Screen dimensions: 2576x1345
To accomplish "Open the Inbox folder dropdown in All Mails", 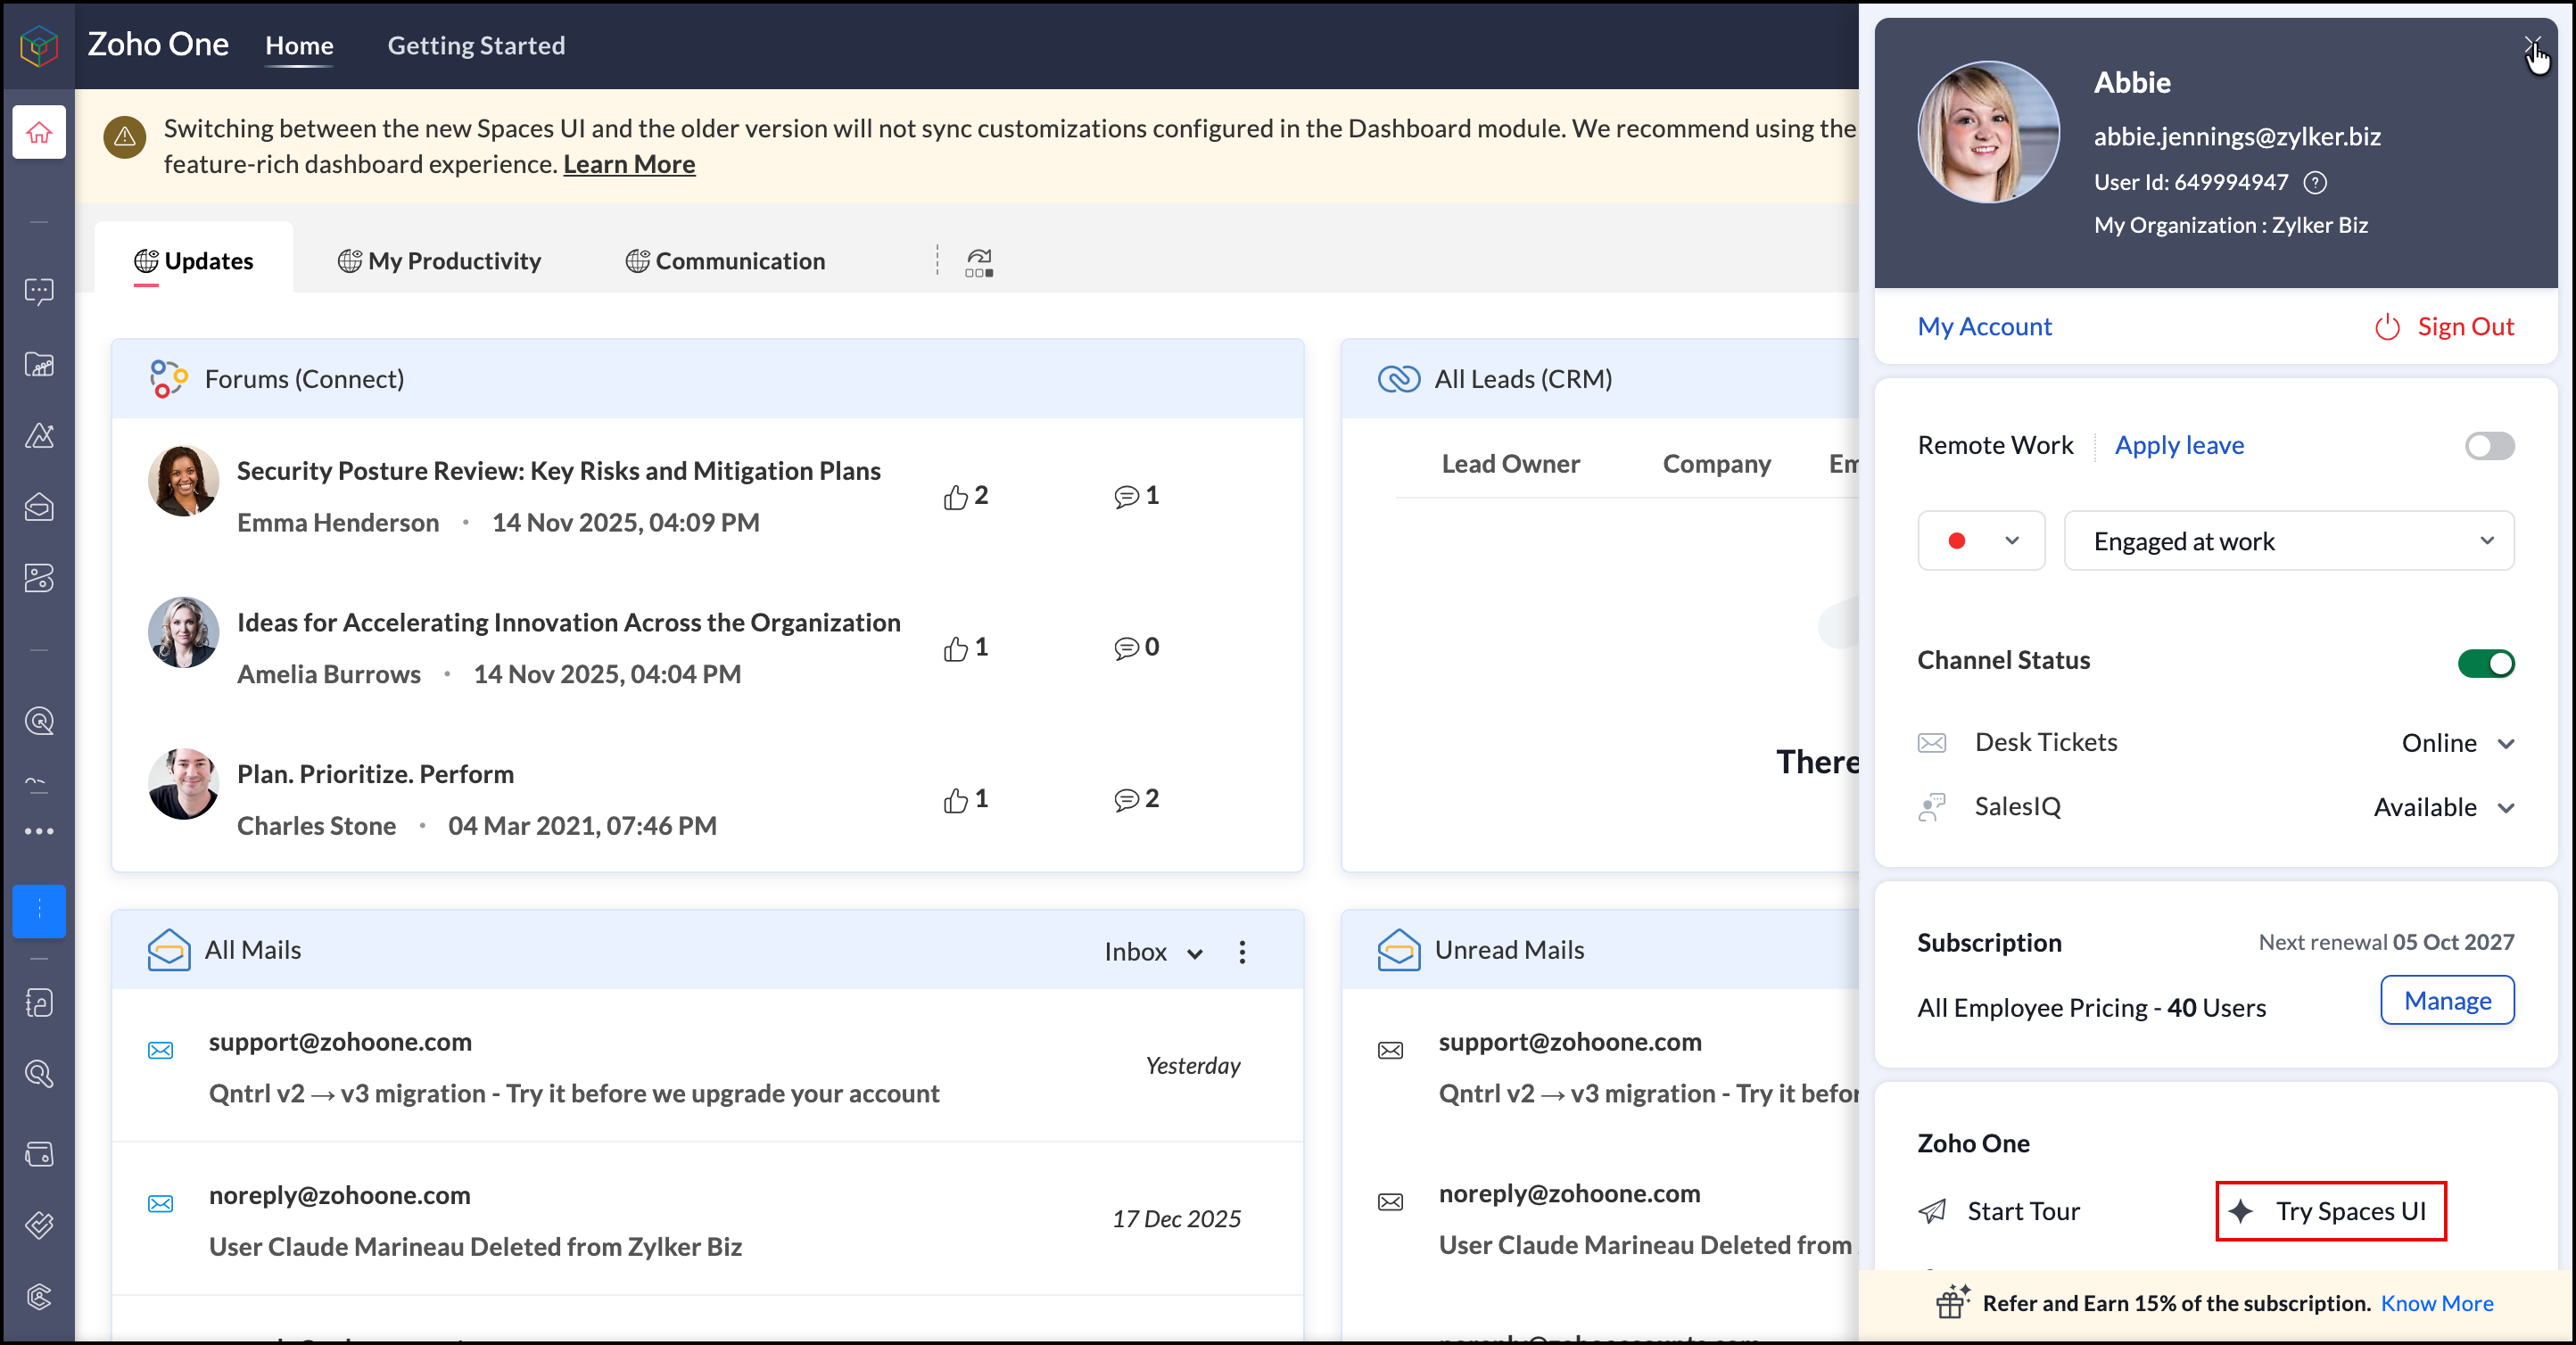I will click(1152, 951).
